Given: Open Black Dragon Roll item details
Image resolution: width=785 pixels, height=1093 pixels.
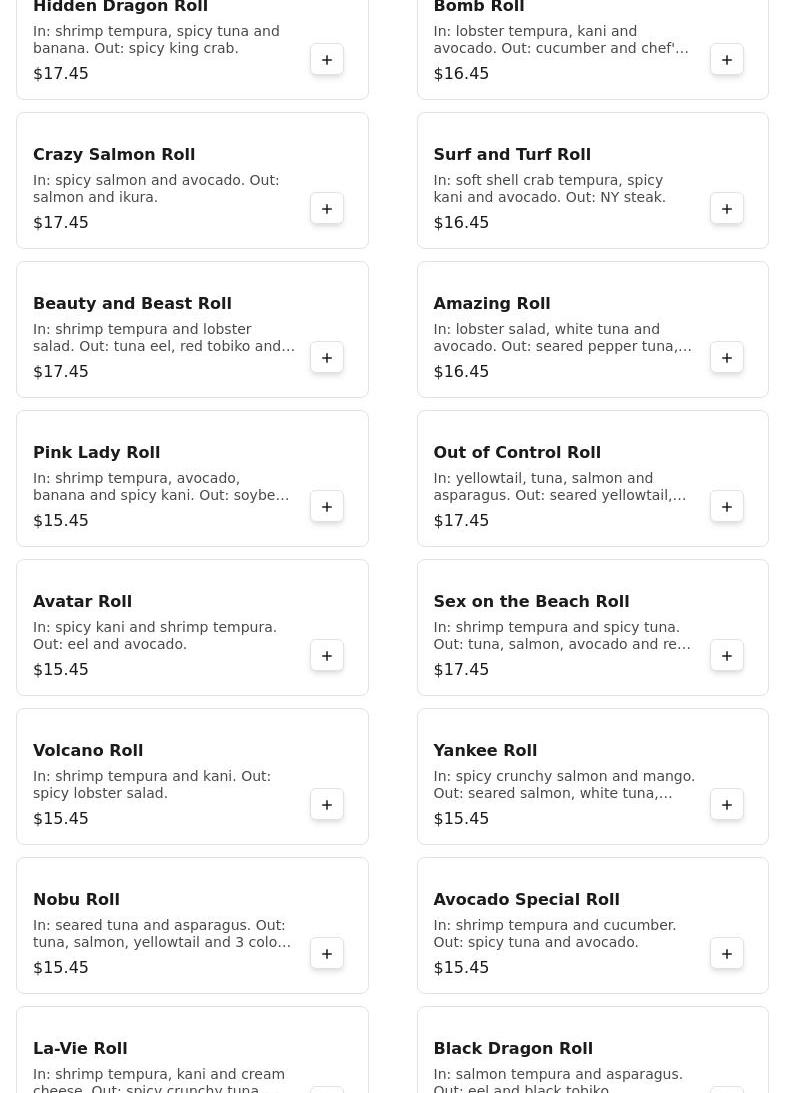Looking at the screenshot, I should click(513, 1049).
